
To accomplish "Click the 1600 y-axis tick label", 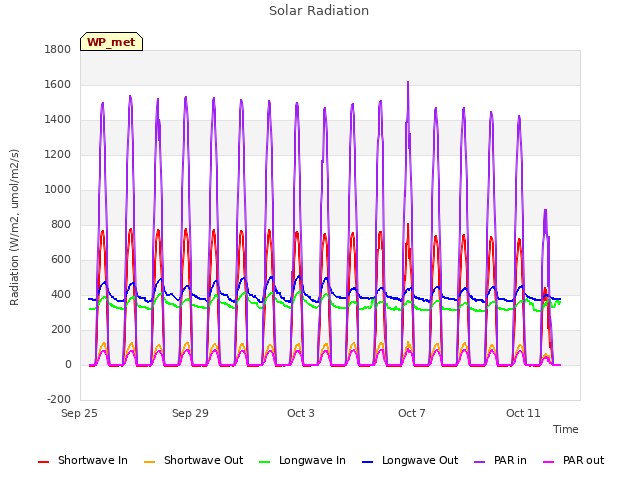I will click(58, 84).
